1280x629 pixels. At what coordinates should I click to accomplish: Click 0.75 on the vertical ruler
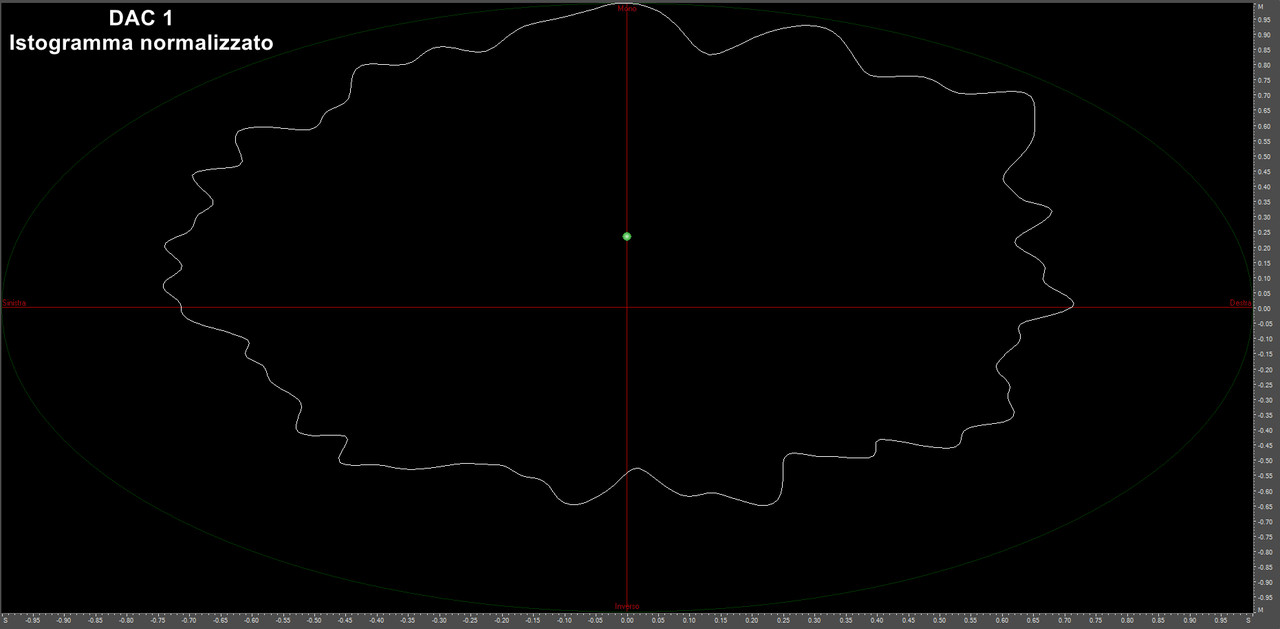pyautogui.click(x=1265, y=80)
